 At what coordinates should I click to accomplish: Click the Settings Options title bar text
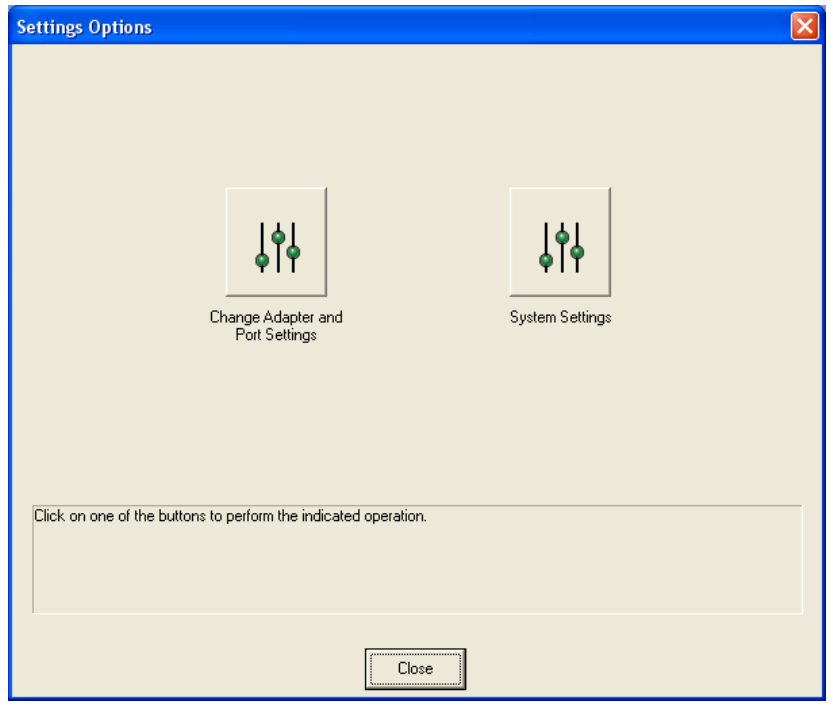(x=81, y=26)
